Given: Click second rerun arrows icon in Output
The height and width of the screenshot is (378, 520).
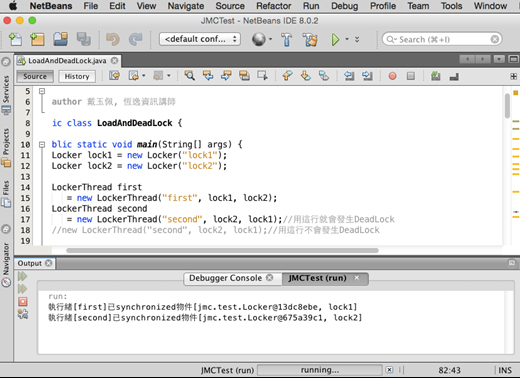Looking at the screenshot, I should (x=22, y=289).
